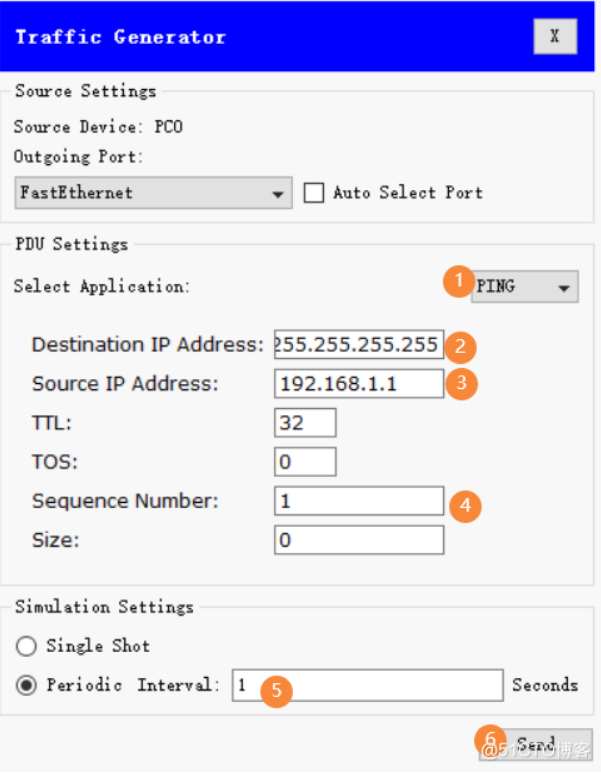The width and height of the screenshot is (601, 774).
Task: Click the TTL input field
Action: tap(305, 422)
